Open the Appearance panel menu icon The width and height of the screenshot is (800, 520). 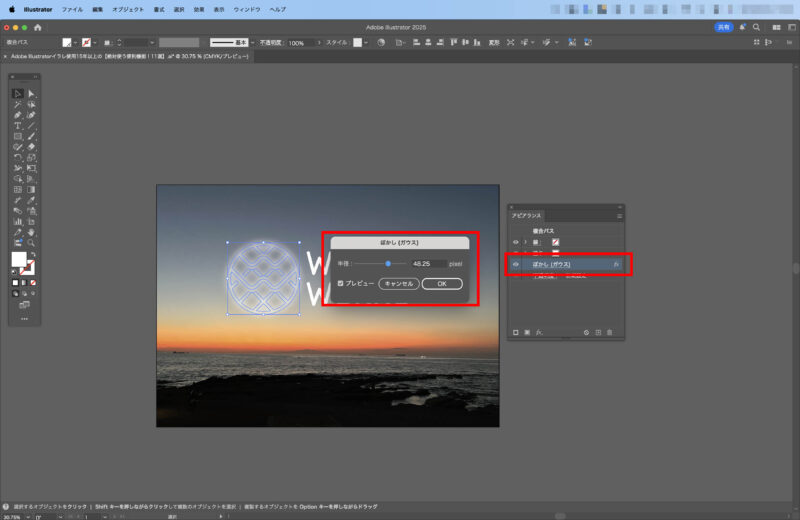coord(619,216)
